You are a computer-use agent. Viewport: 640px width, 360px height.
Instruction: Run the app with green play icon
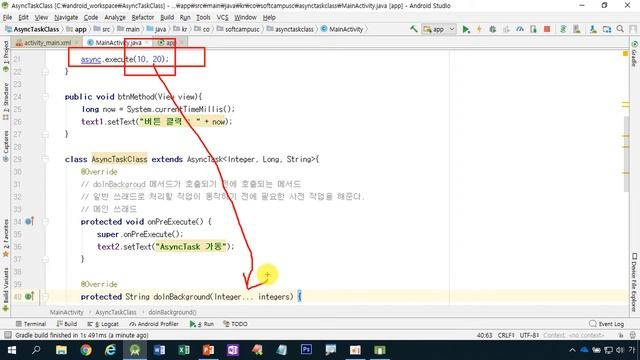pos(466,29)
